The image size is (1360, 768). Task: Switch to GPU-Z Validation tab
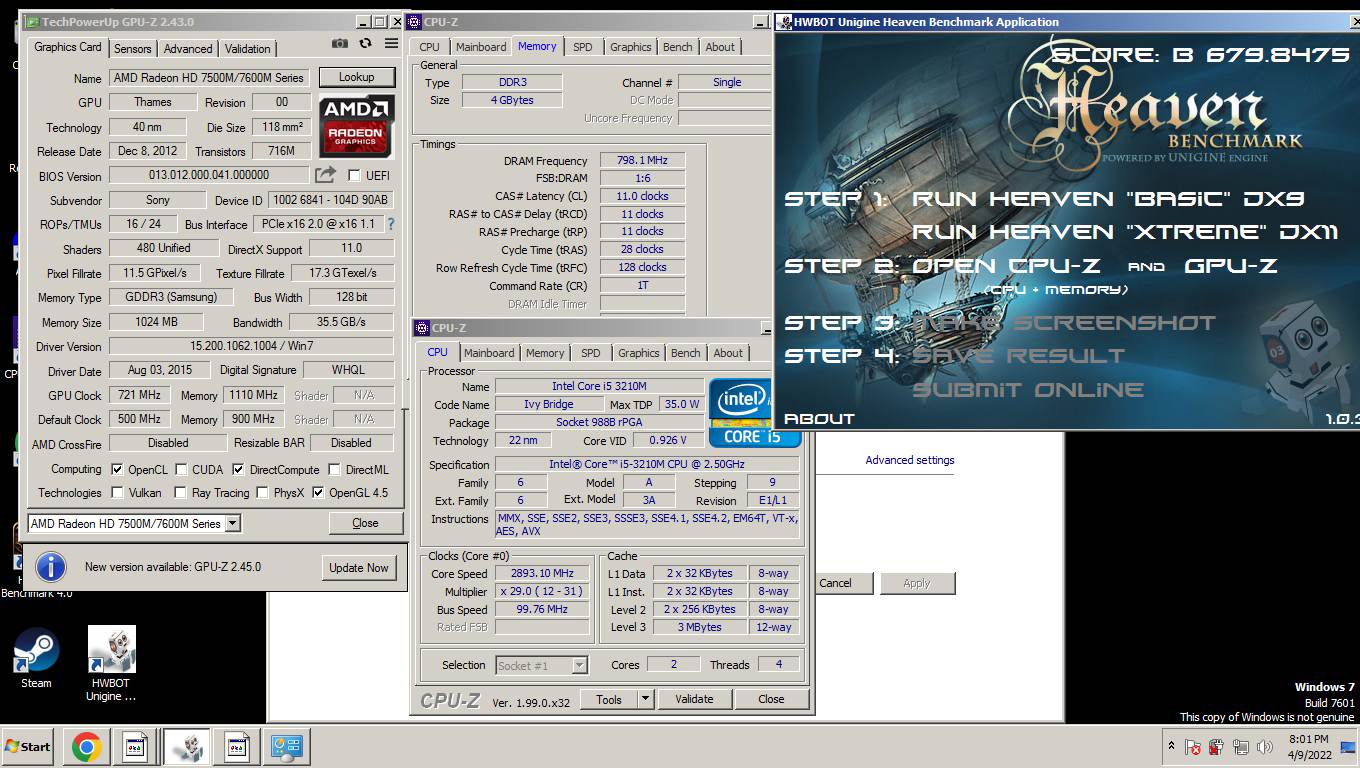247,48
